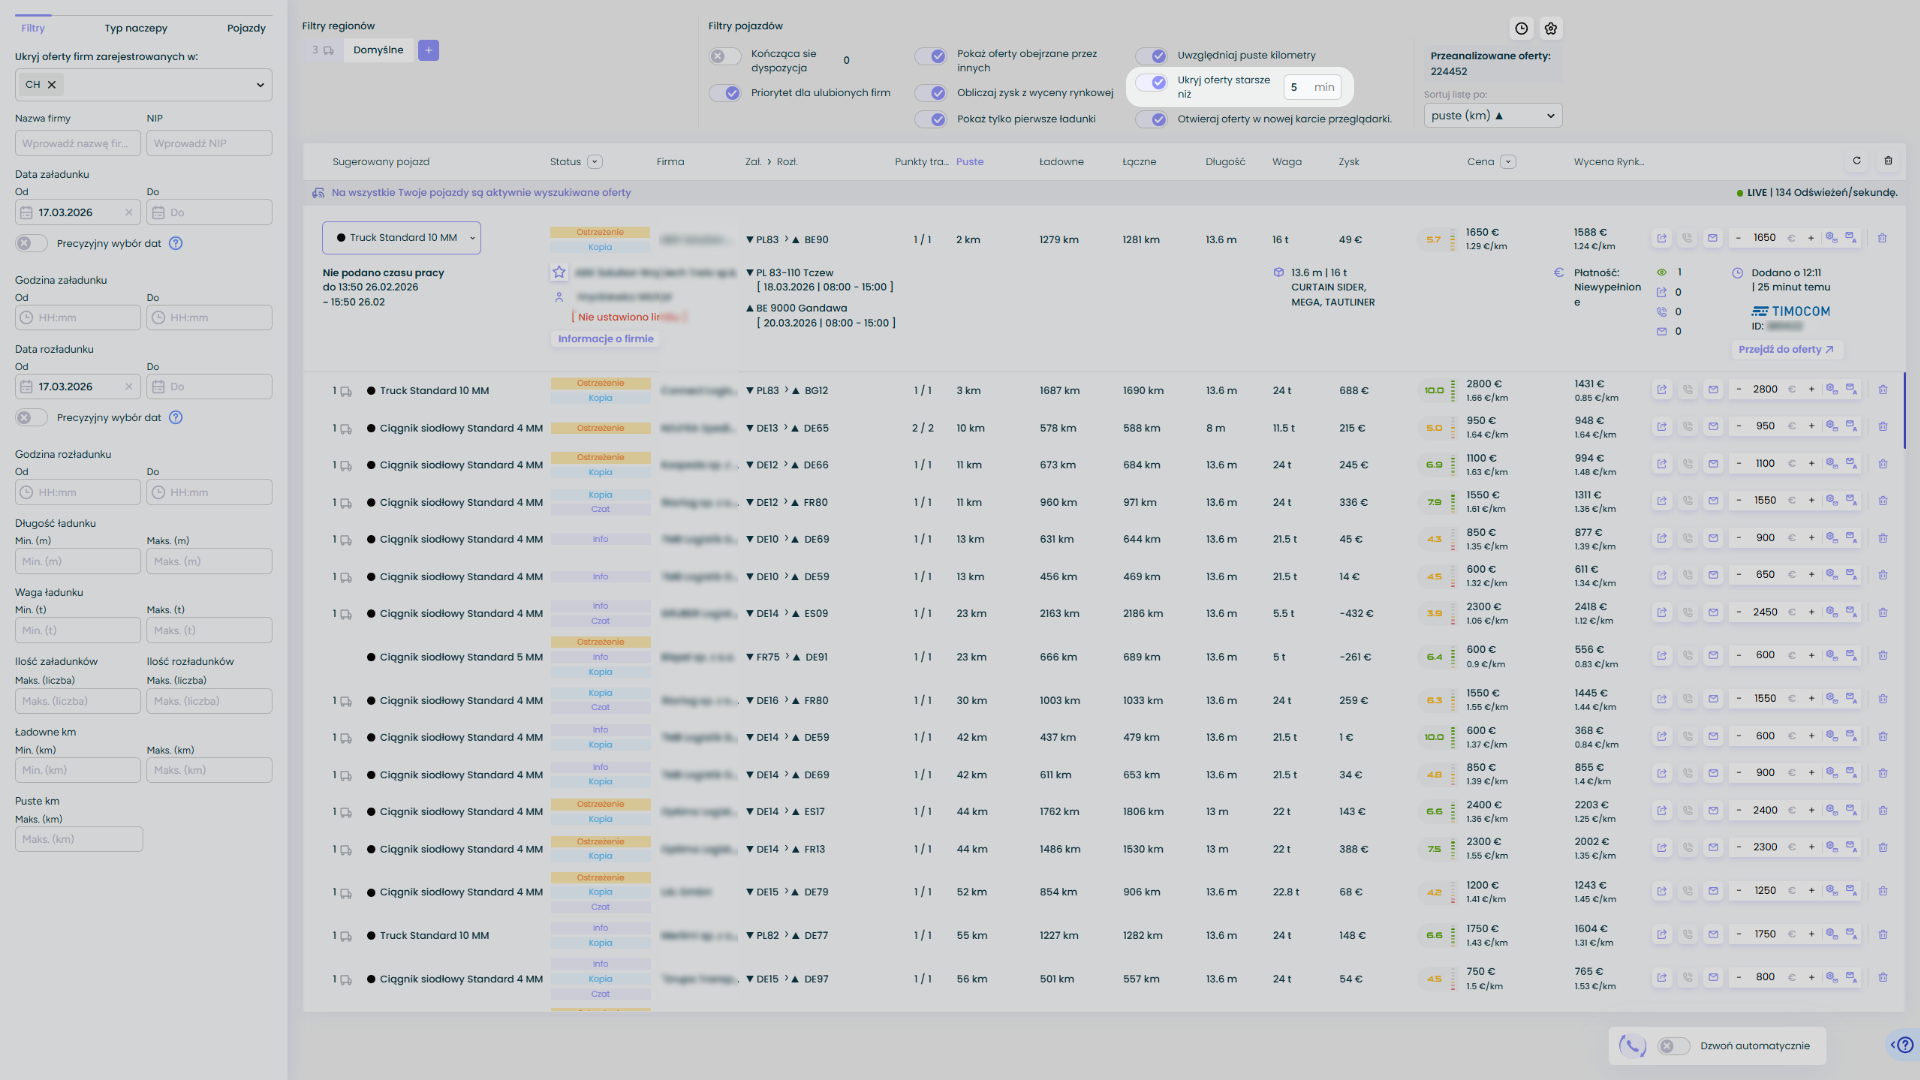Toggle the 'Ukryj oferty starsze niż' switch
This screenshot has width=1920, height=1080.
[x=1152, y=83]
